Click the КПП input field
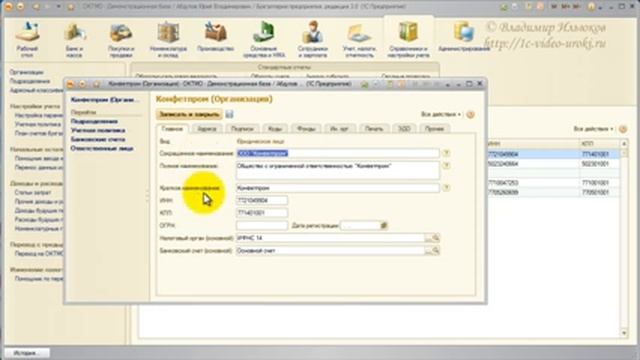 262,213
